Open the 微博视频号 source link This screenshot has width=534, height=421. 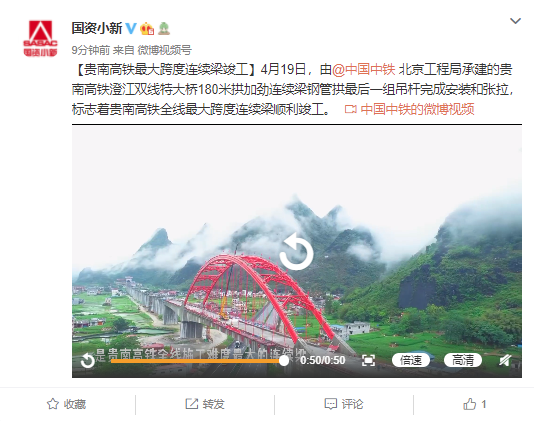(x=164, y=50)
